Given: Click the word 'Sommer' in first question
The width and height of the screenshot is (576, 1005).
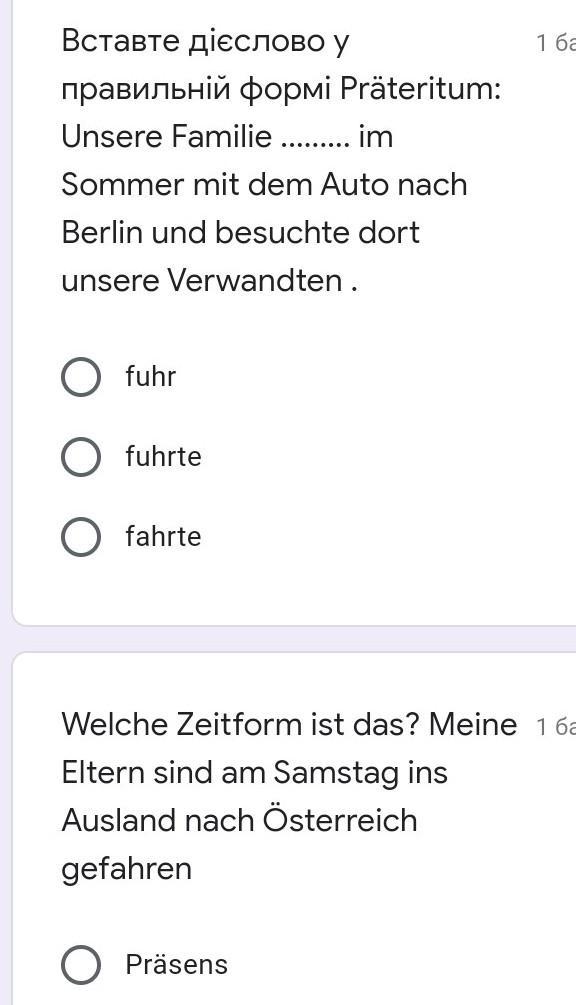Looking at the screenshot, I should click(x=122, y=185).
